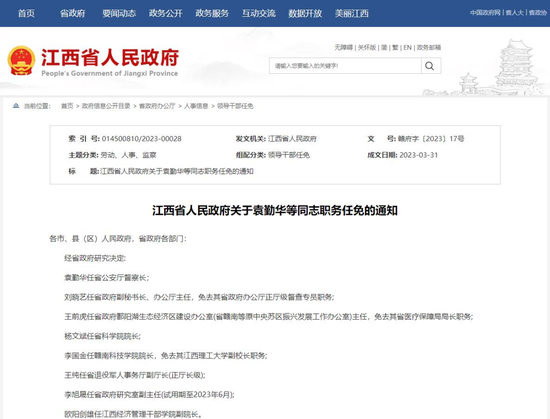The image size is (550, 419).
Task: Click the line 经省政府研究决定
Action: pyautogui.click(x=95, y=258)
